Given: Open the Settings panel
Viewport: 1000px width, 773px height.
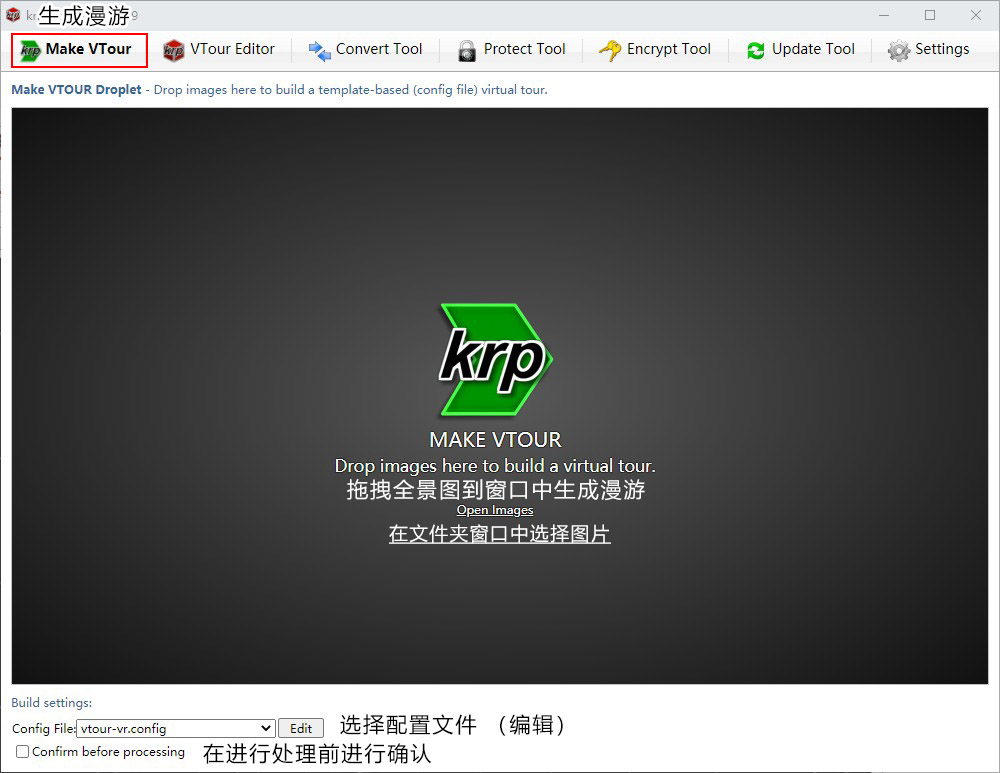Looking at the screenshot, I should coord(930,49).
